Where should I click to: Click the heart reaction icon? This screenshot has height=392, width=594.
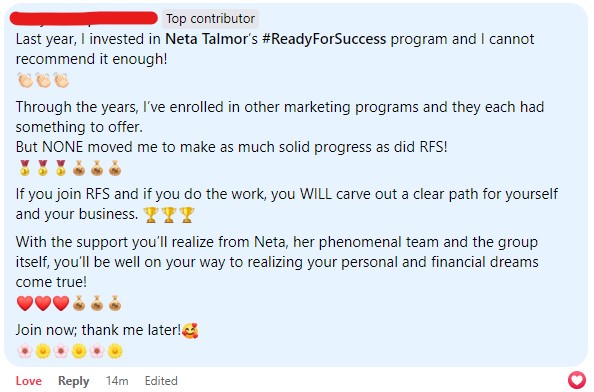click(x=577, y=380)
